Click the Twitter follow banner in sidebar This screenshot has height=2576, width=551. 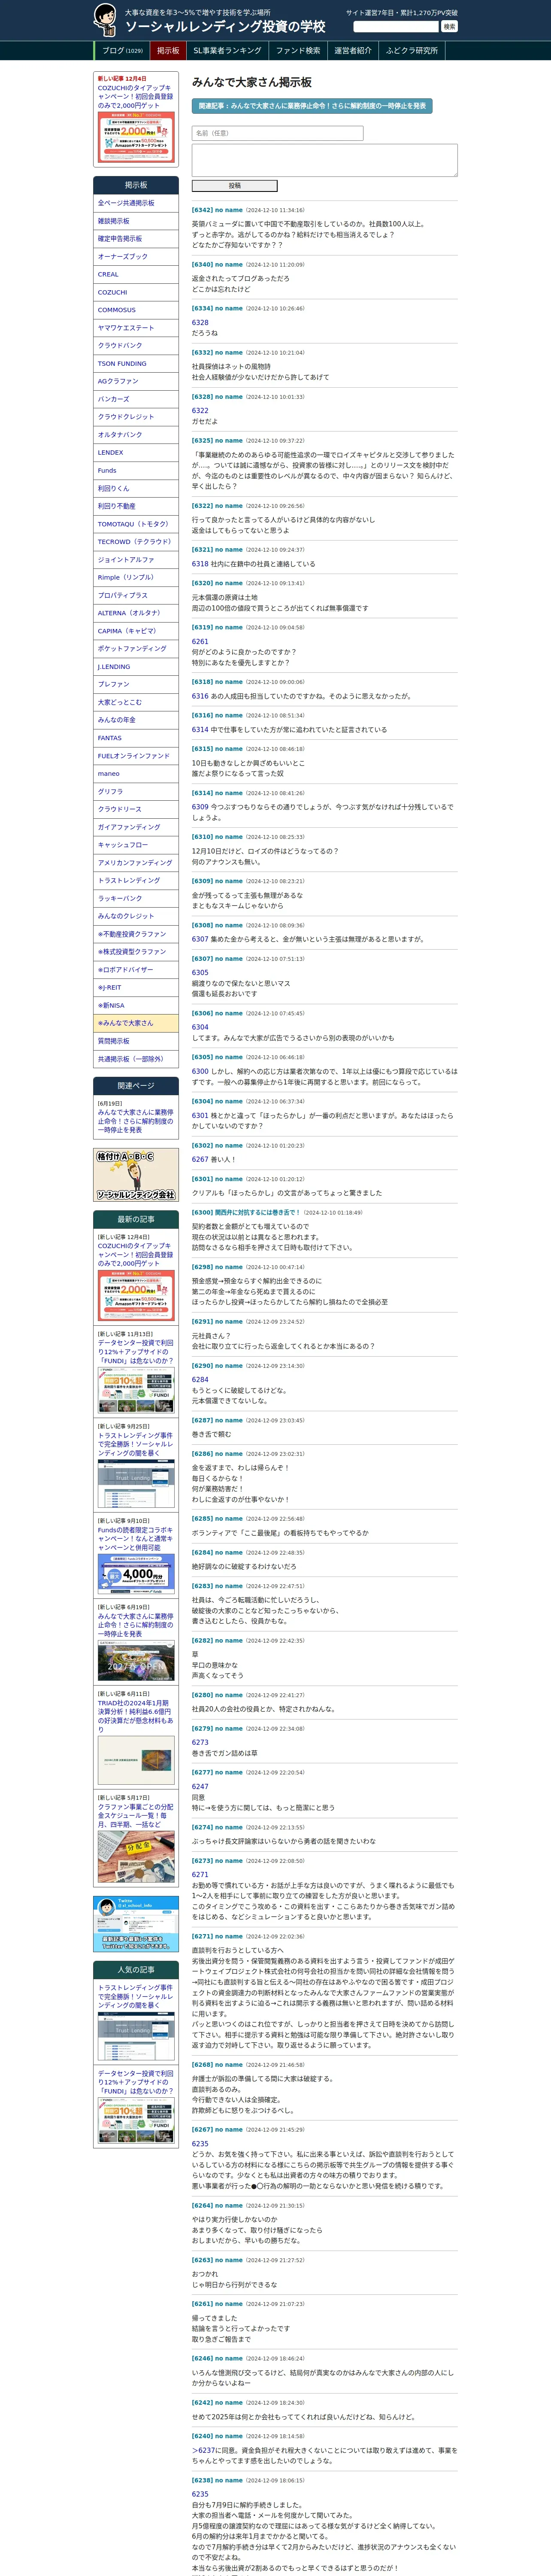[136, 1924]
